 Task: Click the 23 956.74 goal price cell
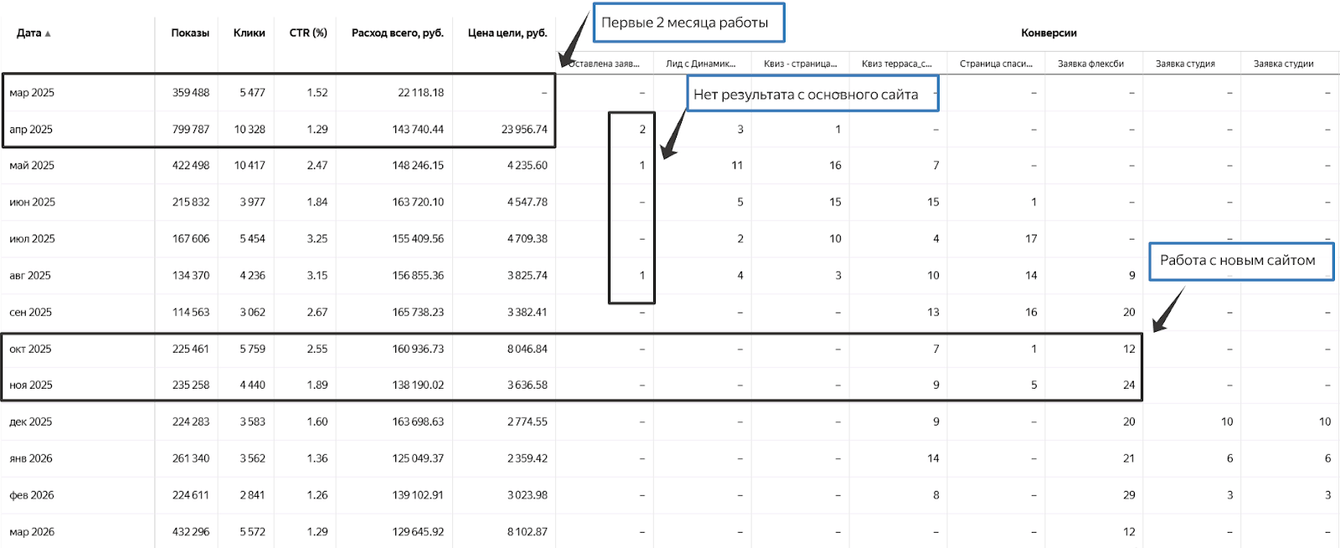pyautogui.click(x=515, y=129)
